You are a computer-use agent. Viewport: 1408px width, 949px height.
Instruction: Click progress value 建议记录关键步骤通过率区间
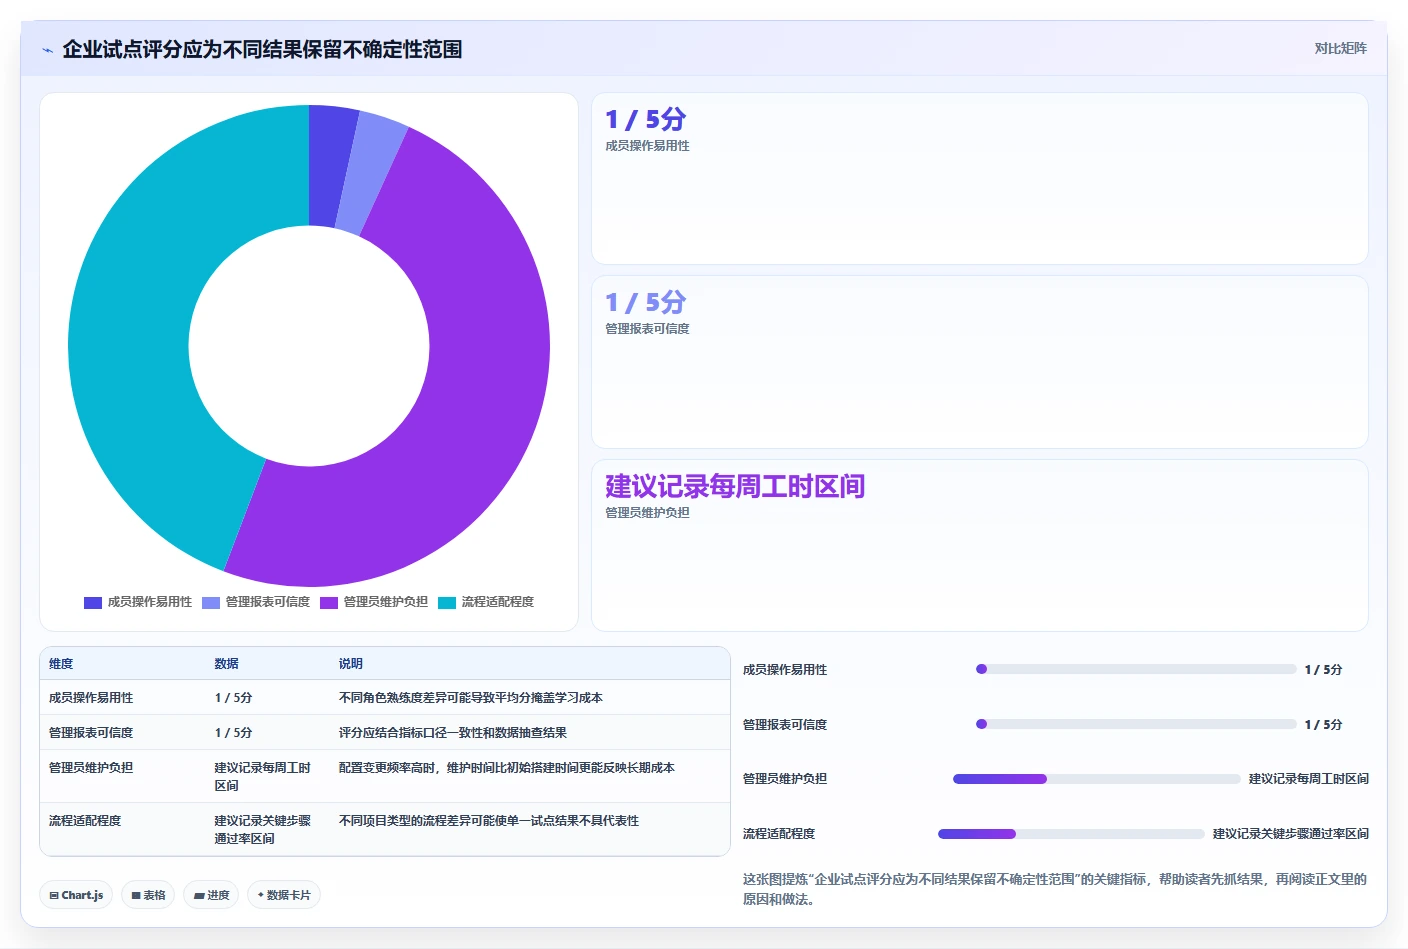(1291, 834)
